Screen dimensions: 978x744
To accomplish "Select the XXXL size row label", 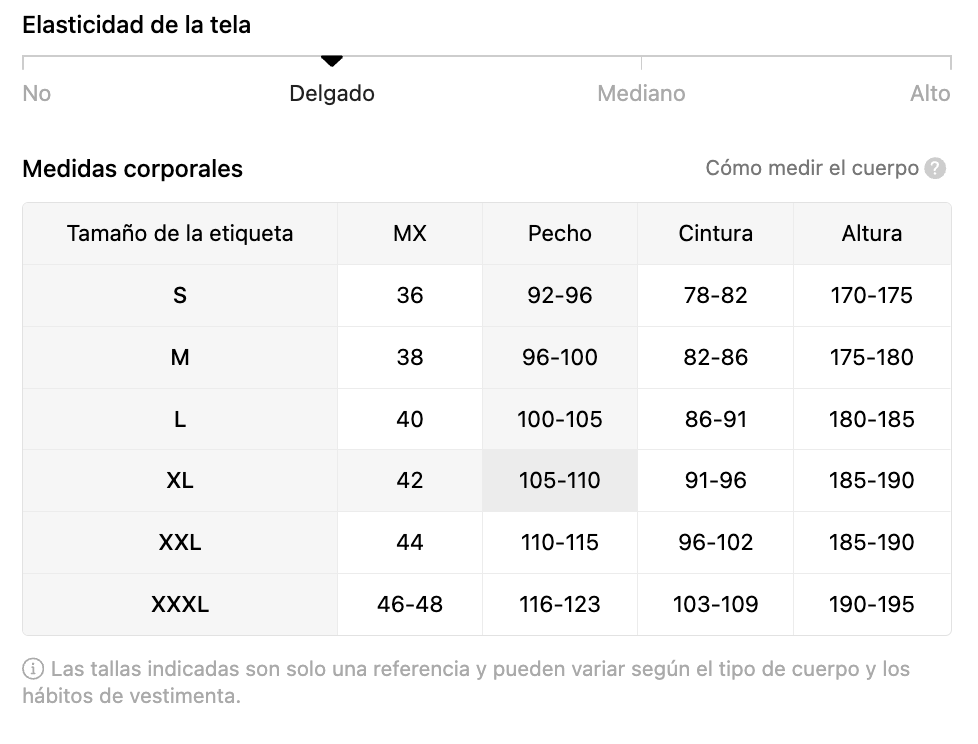I will (x=180, y=604).
